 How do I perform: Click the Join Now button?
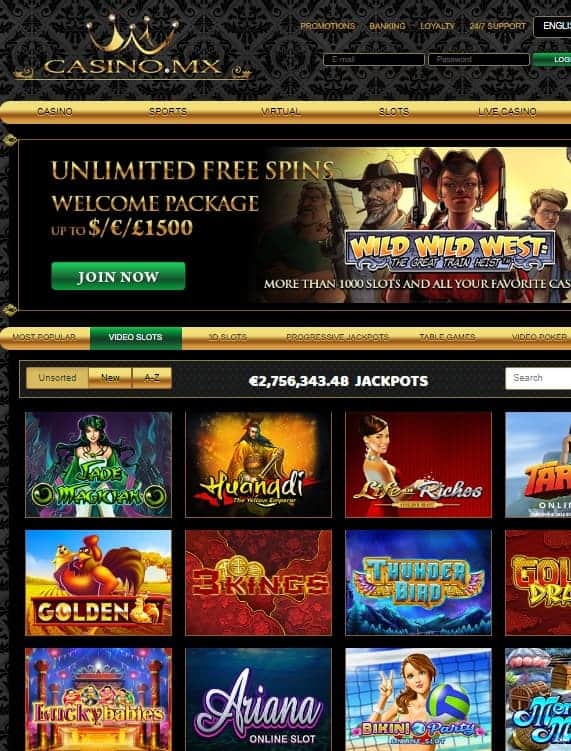[x=118, y=276]
